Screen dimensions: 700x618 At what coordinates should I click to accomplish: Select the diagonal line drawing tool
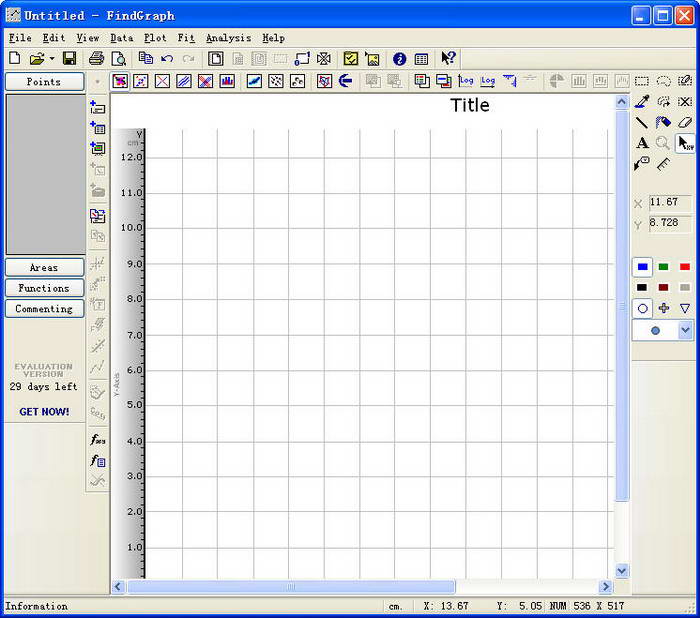coord(642,122)
